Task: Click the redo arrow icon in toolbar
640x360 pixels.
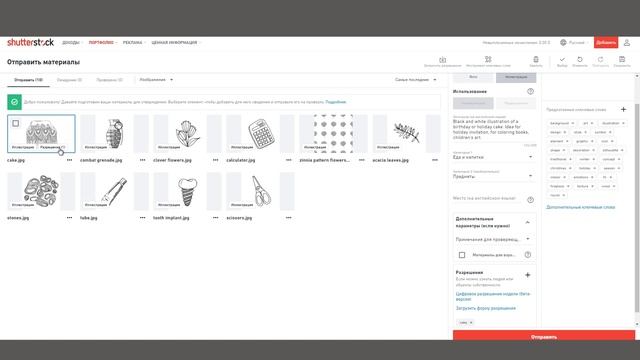Action: click(x=600, y=60)
